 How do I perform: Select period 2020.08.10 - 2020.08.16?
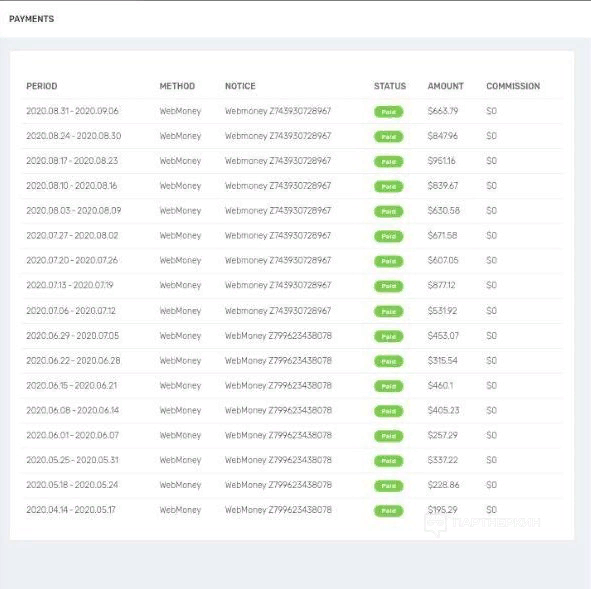(x=71, y=185)
